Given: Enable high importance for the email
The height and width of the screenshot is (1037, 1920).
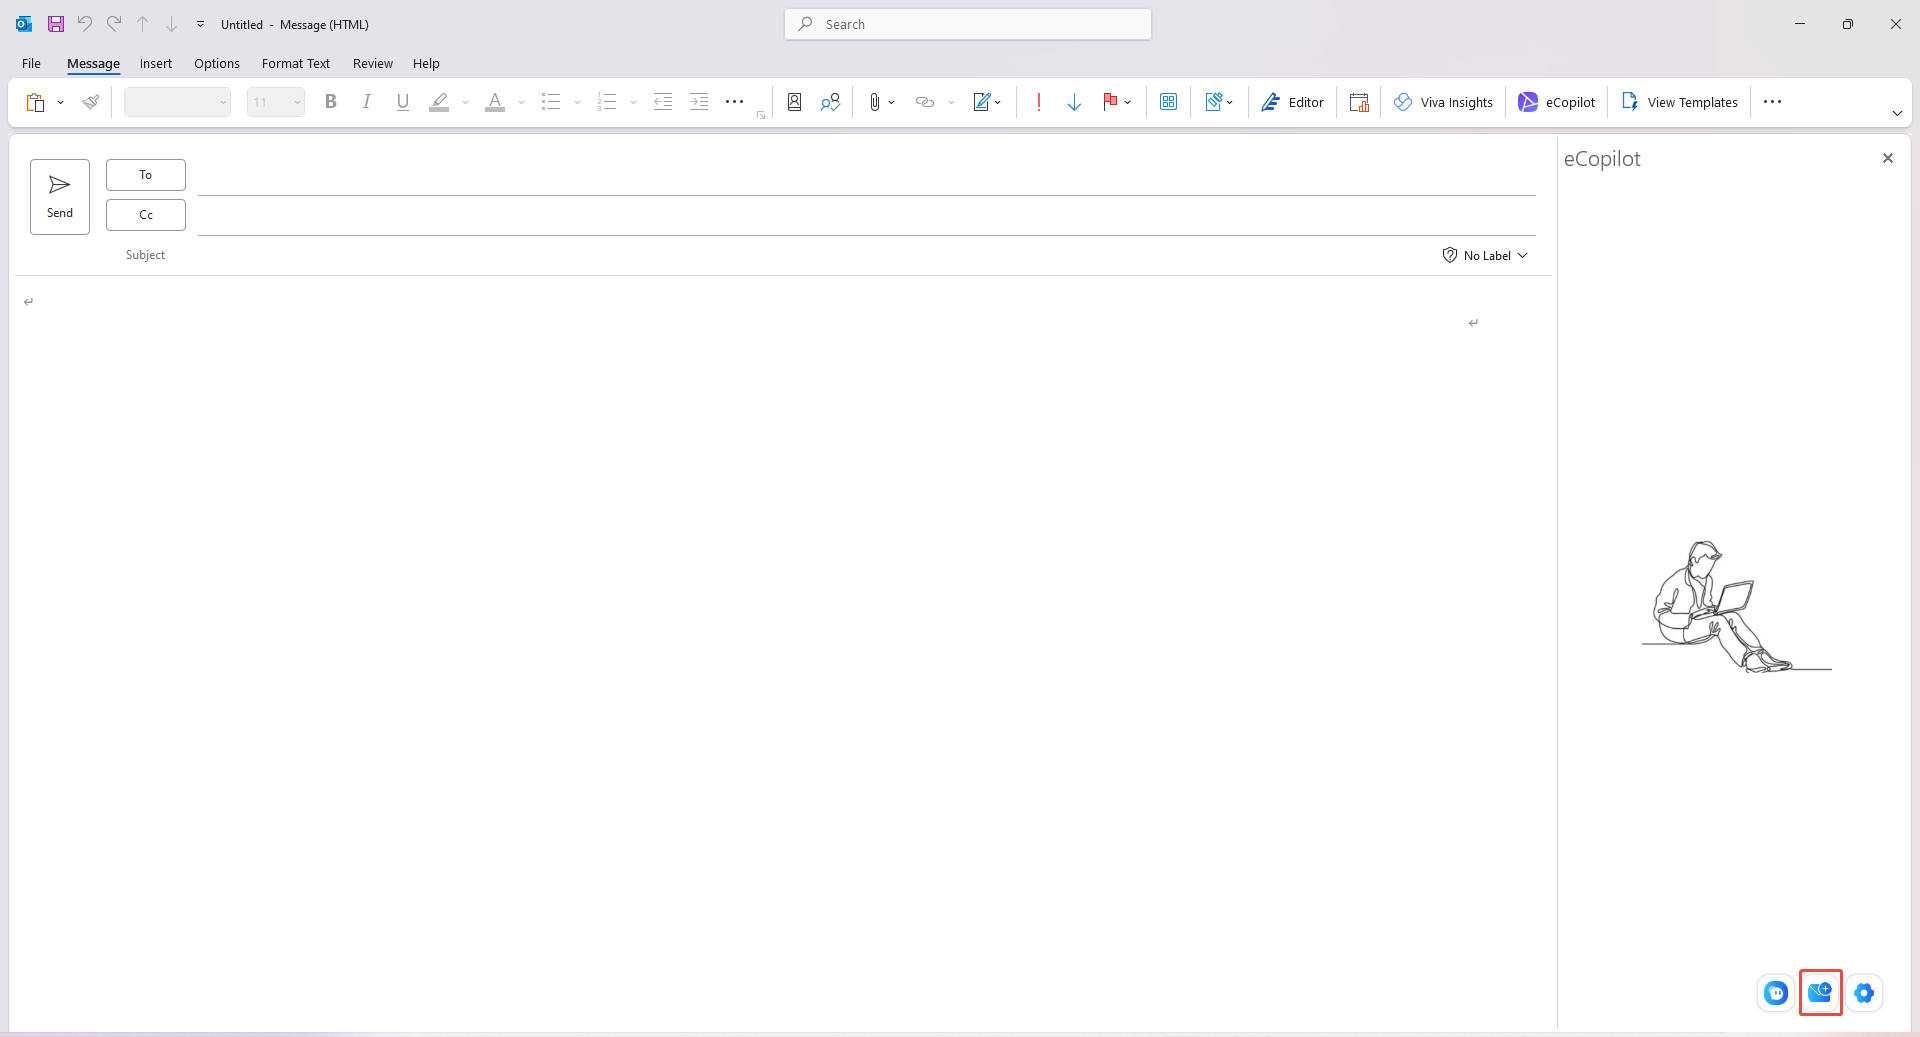Looking at the screenshot, I should [1038, 102].
